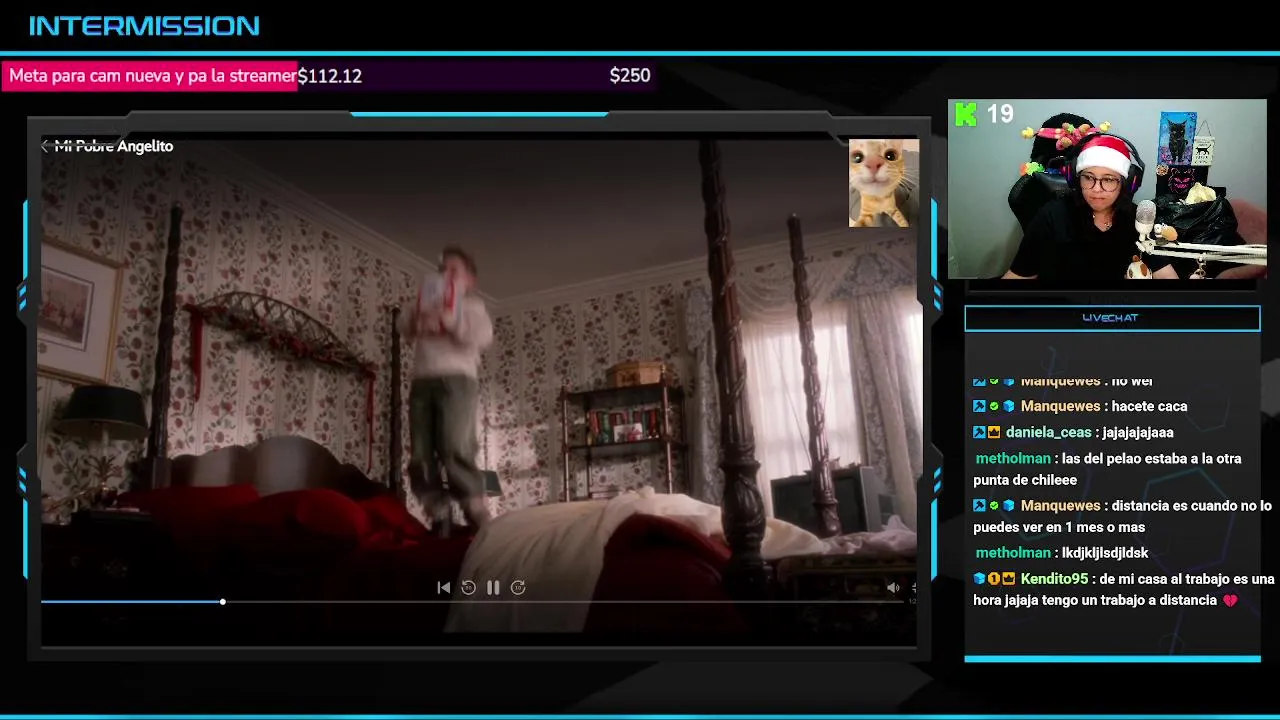
Task: Click the streamer webcam feed
Action: [1107, 189]
